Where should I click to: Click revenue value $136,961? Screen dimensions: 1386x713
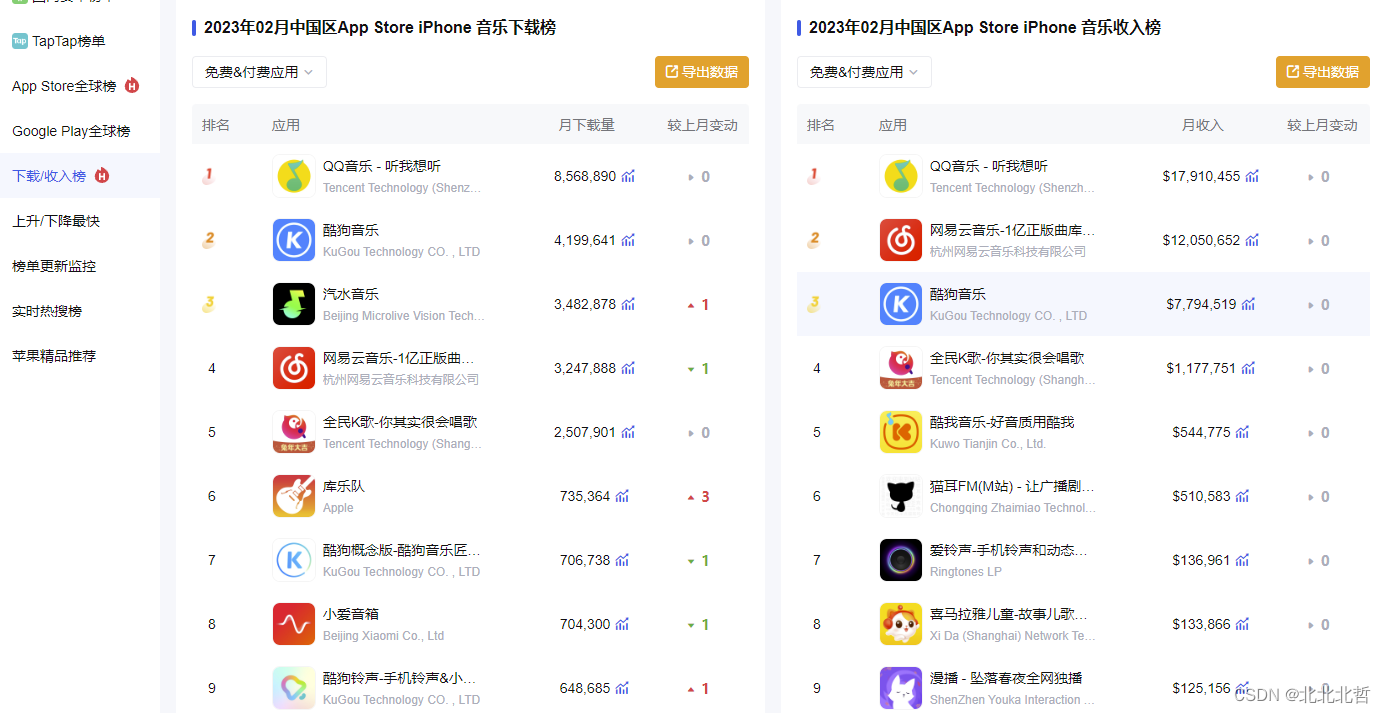(1201, 560)
